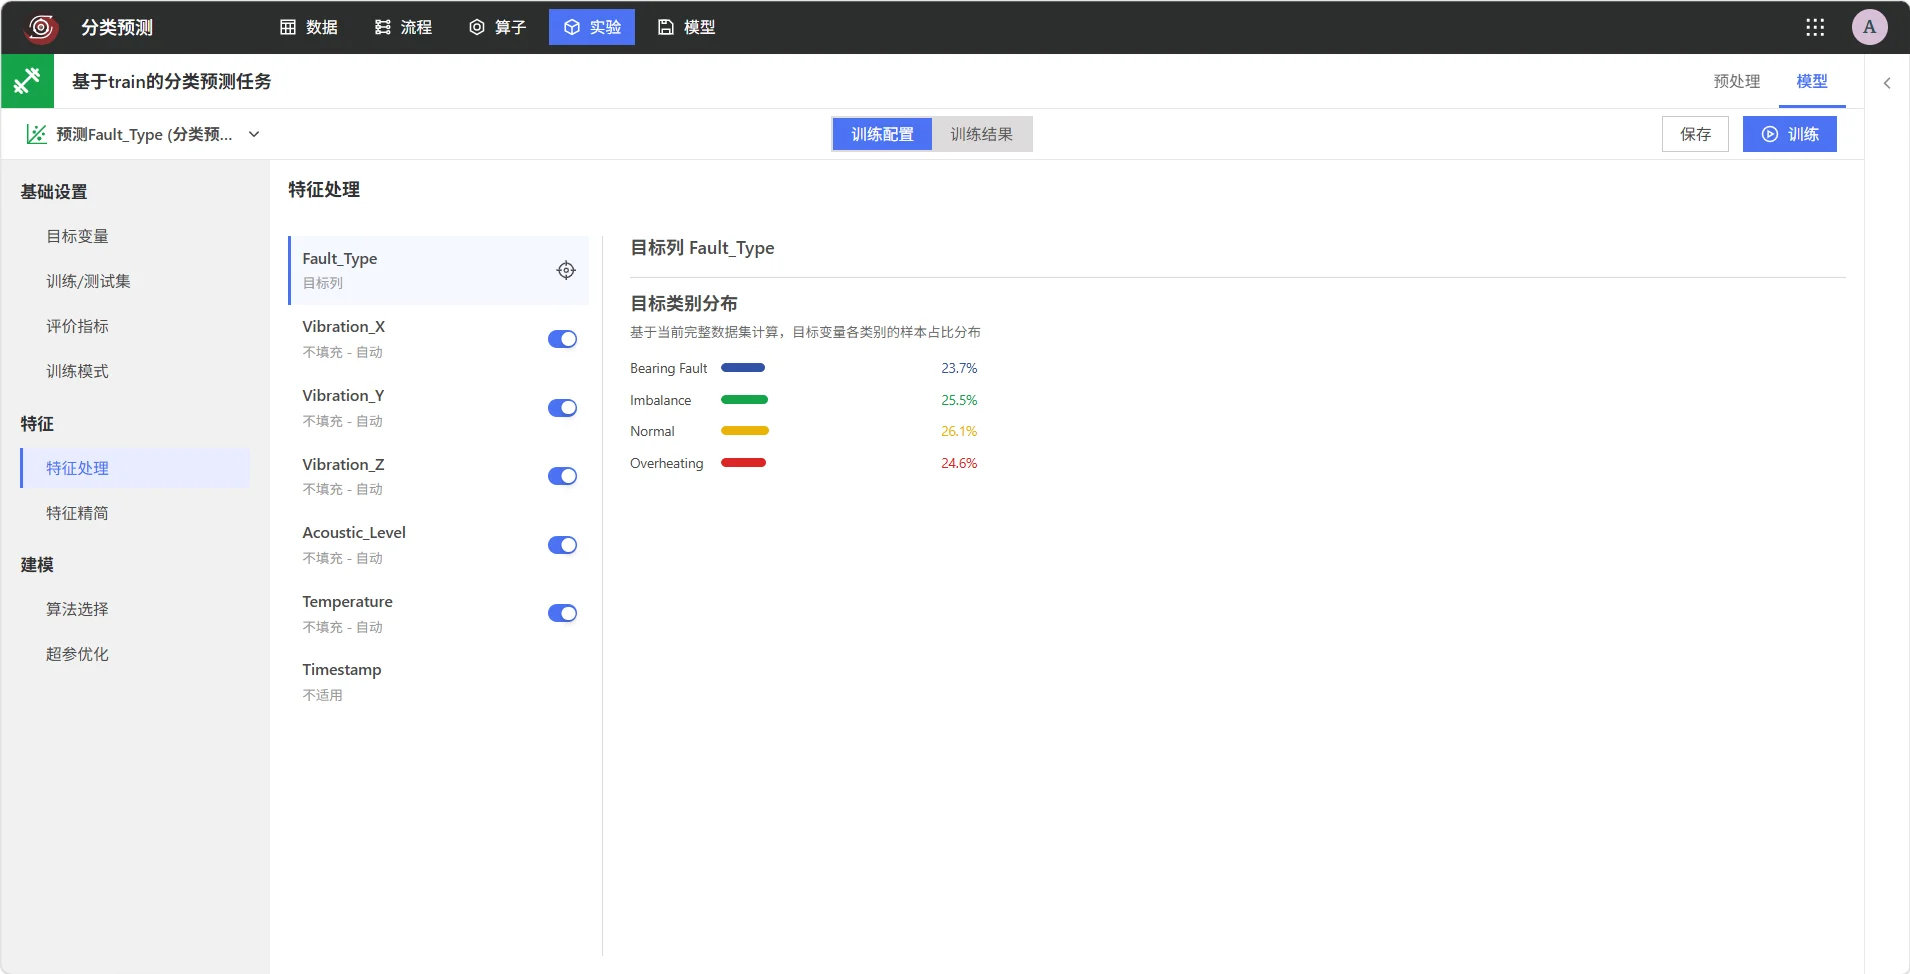Click the red spiral app logo

click(41, 27)
